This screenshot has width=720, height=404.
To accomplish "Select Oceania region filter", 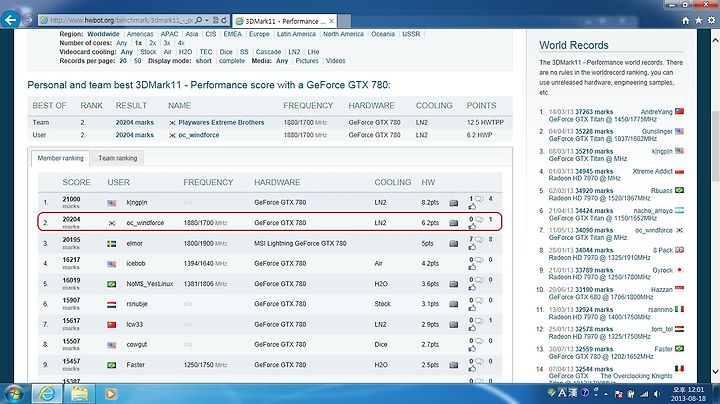I will click(x=383, y=34).
